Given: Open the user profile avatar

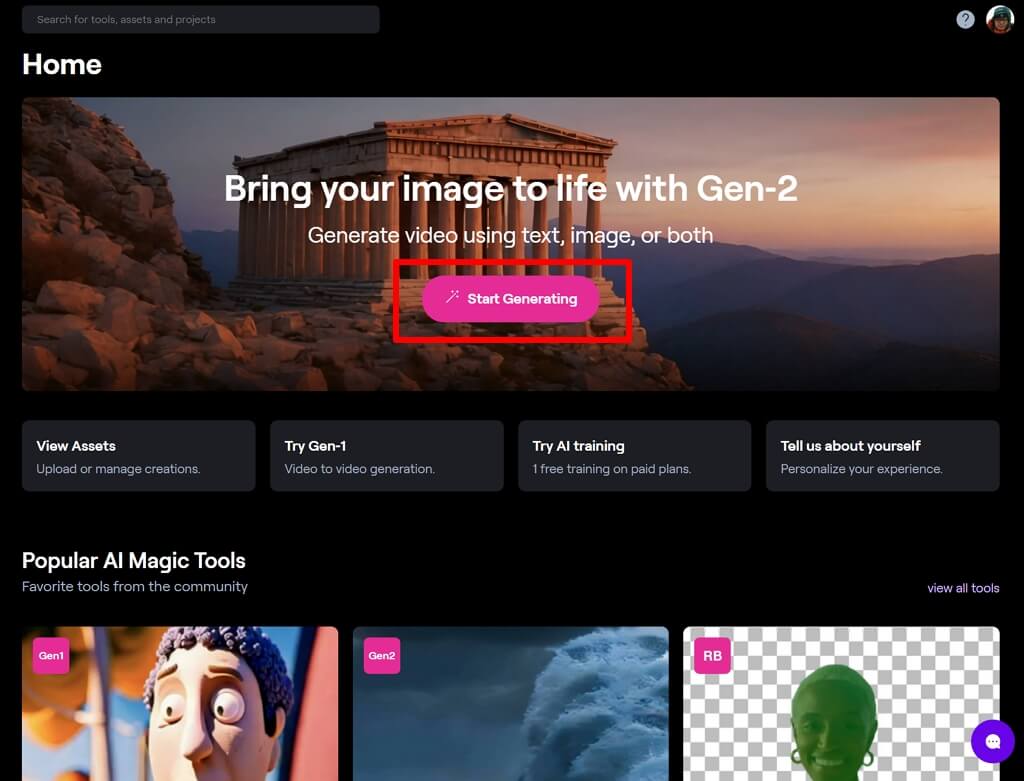Looking at the screenshot, I should pyautogui.click(x=999, y=19).
